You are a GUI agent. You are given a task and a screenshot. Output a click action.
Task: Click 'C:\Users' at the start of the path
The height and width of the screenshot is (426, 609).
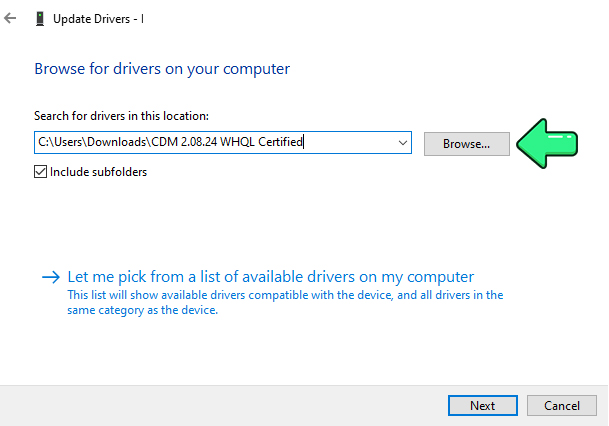(60, 142)
